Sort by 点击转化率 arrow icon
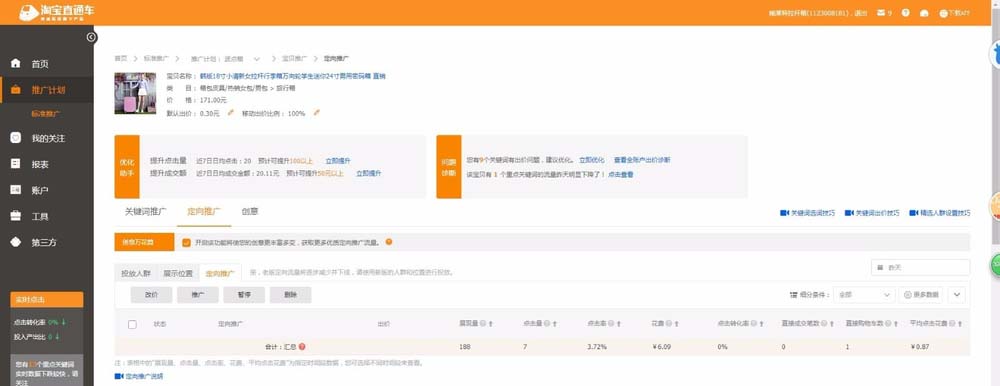The height and width of the screenshot is (386, 1000). (761, 324)
